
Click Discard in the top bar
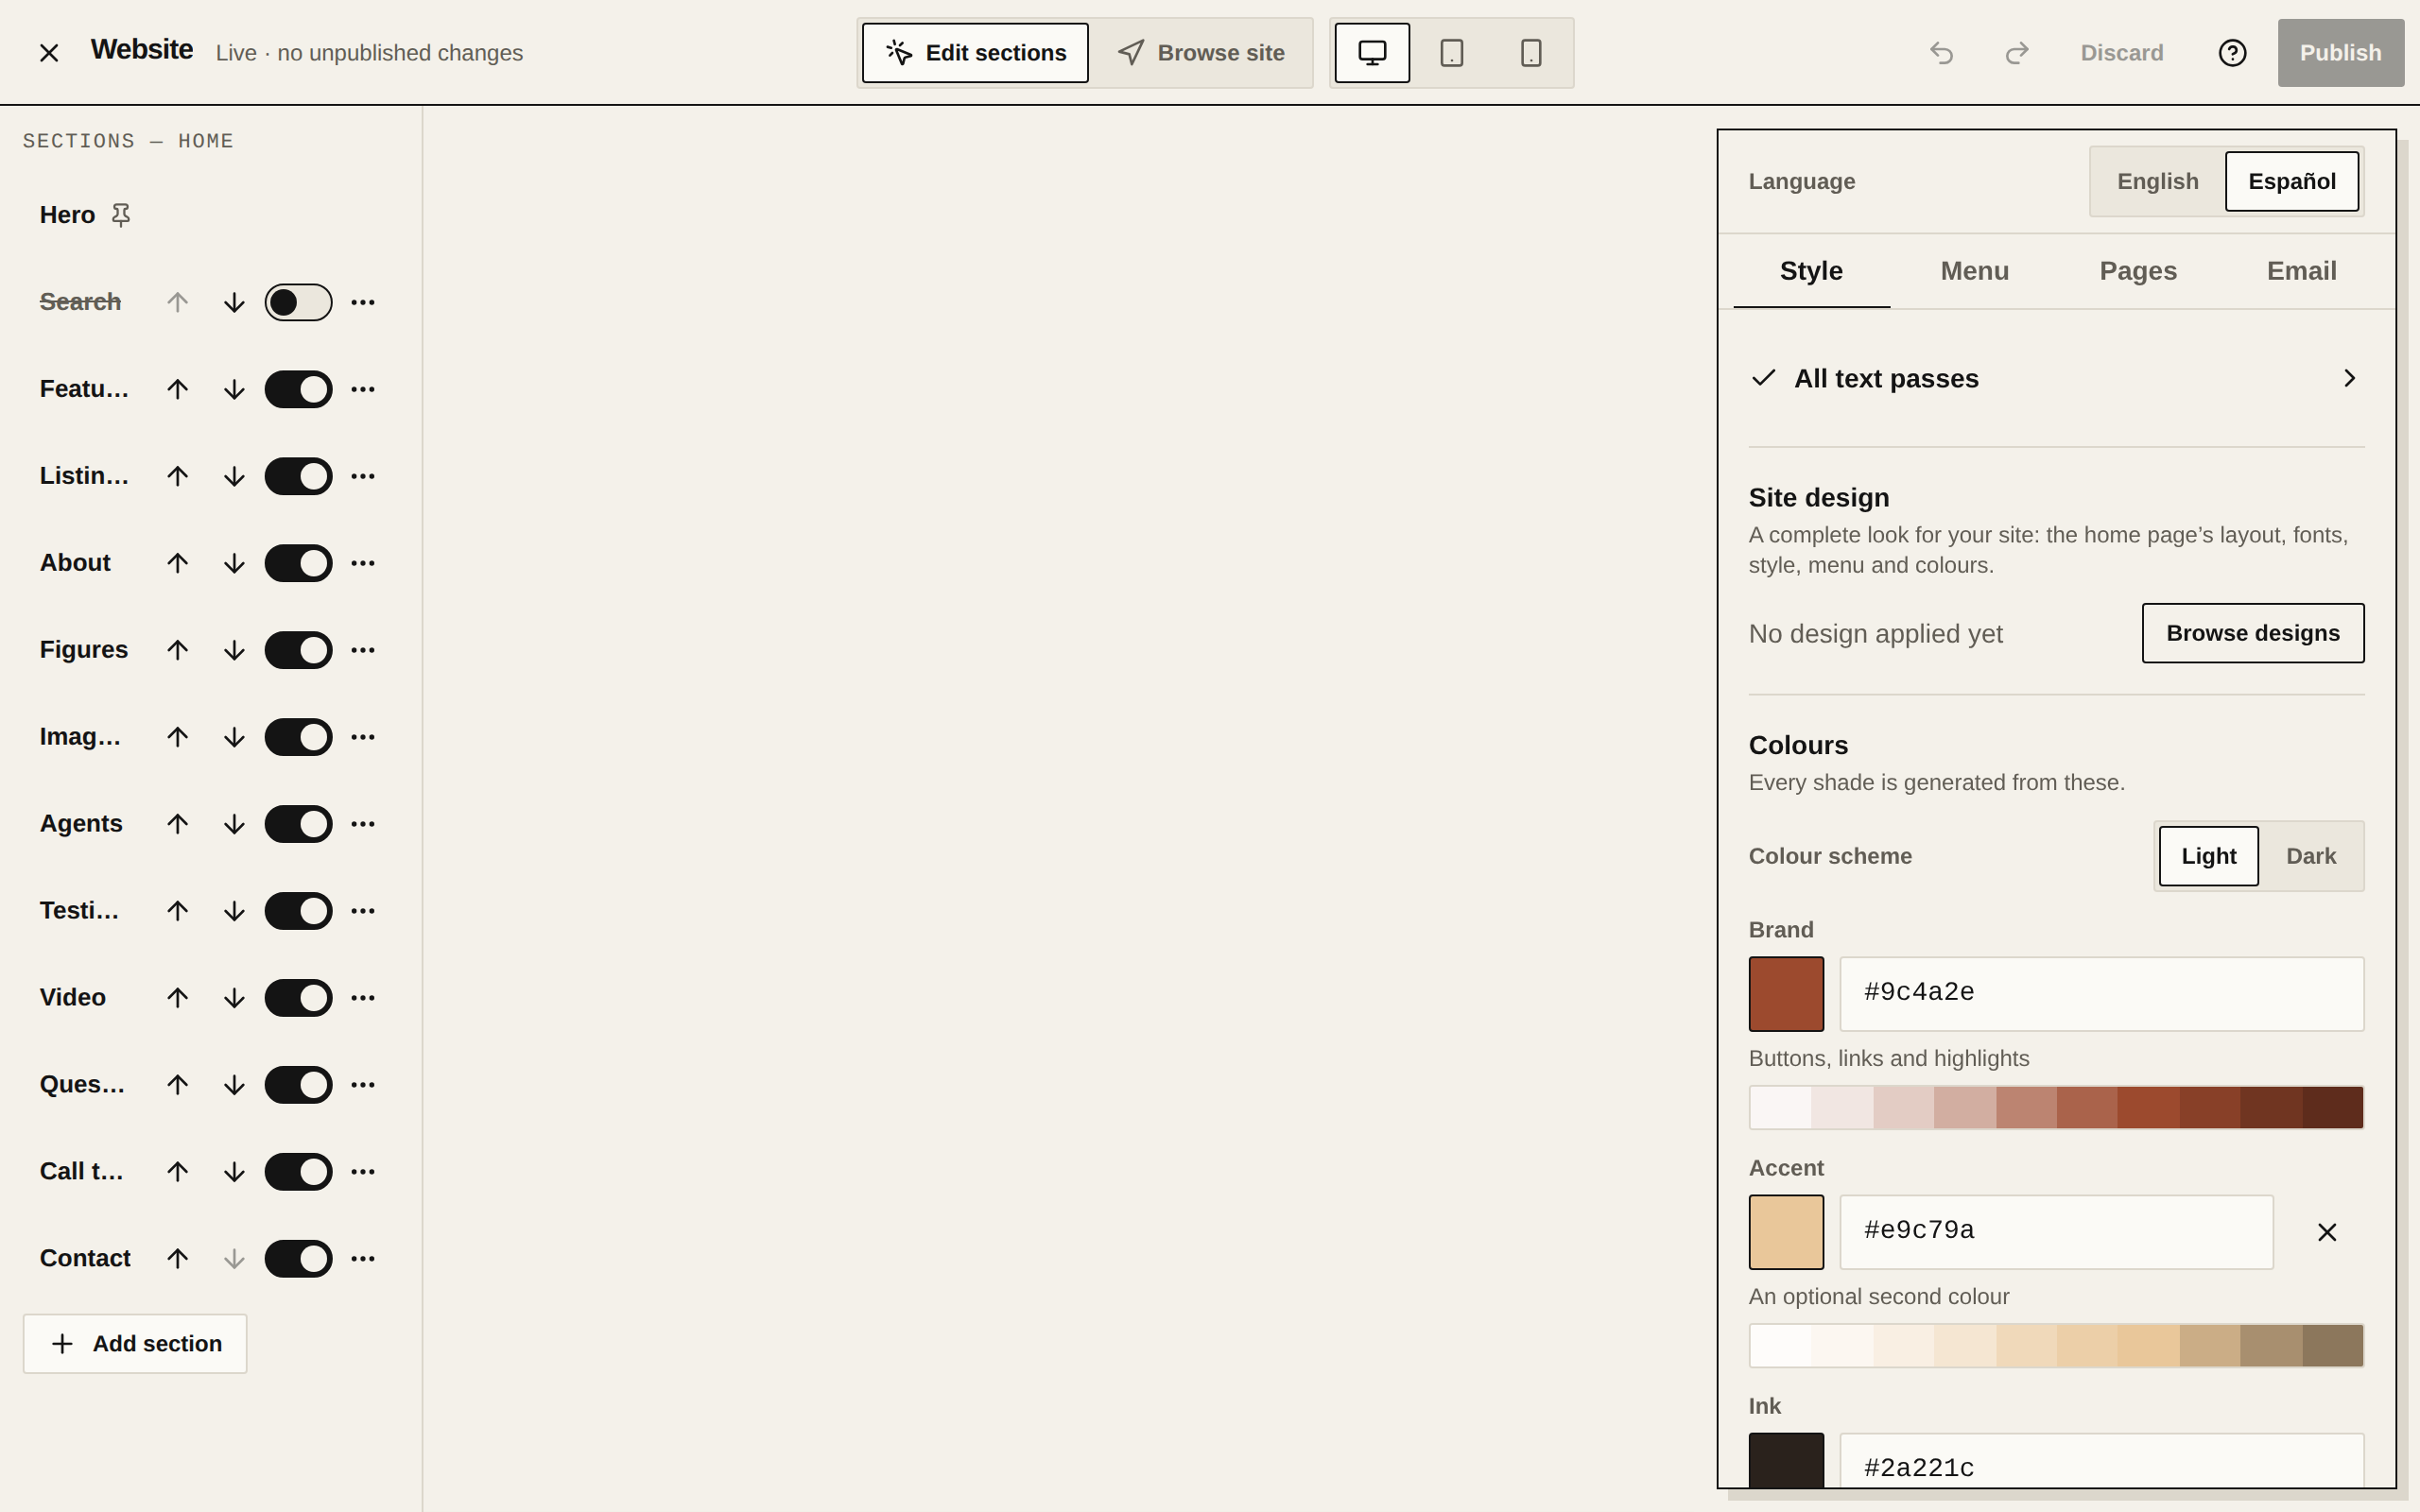(2121, 53)
